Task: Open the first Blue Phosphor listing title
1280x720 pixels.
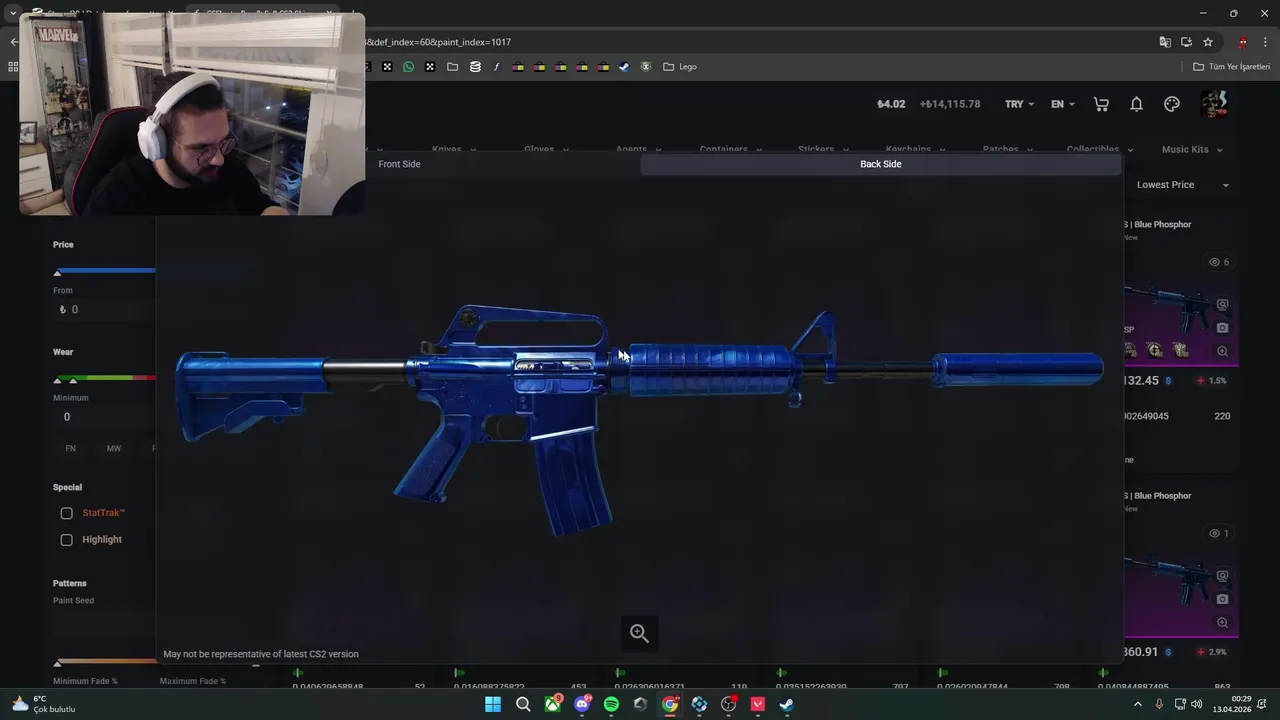Action: [1158, 225]
